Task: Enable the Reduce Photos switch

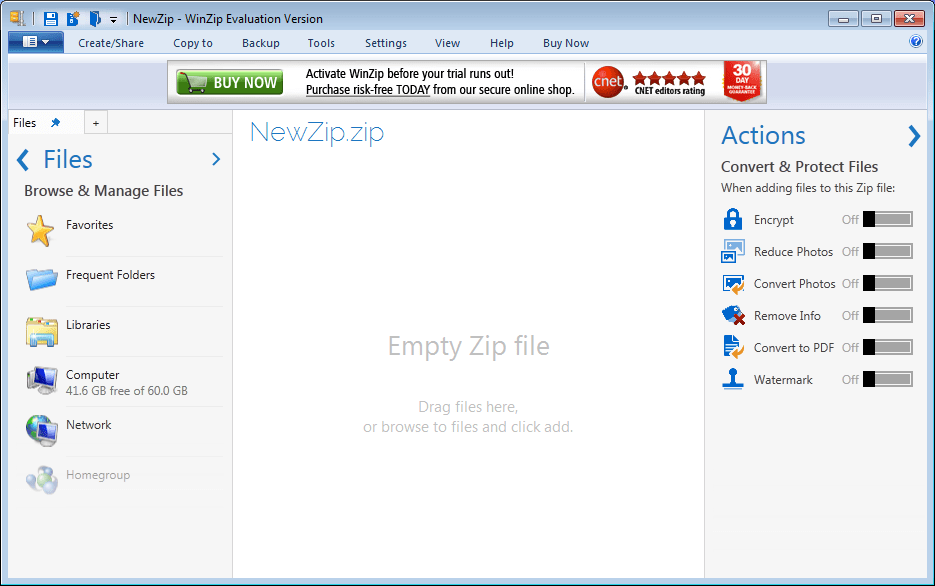Action: (889, 251)
